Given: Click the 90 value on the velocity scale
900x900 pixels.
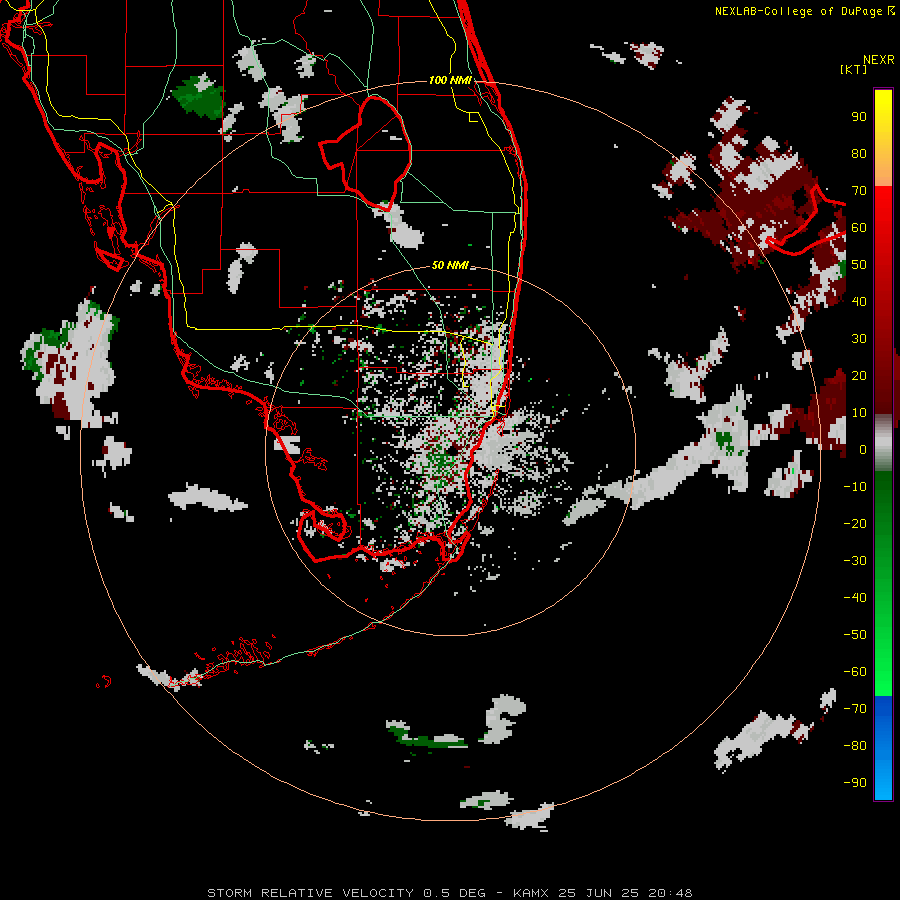Looking at the screenshot, I should 859,117.
